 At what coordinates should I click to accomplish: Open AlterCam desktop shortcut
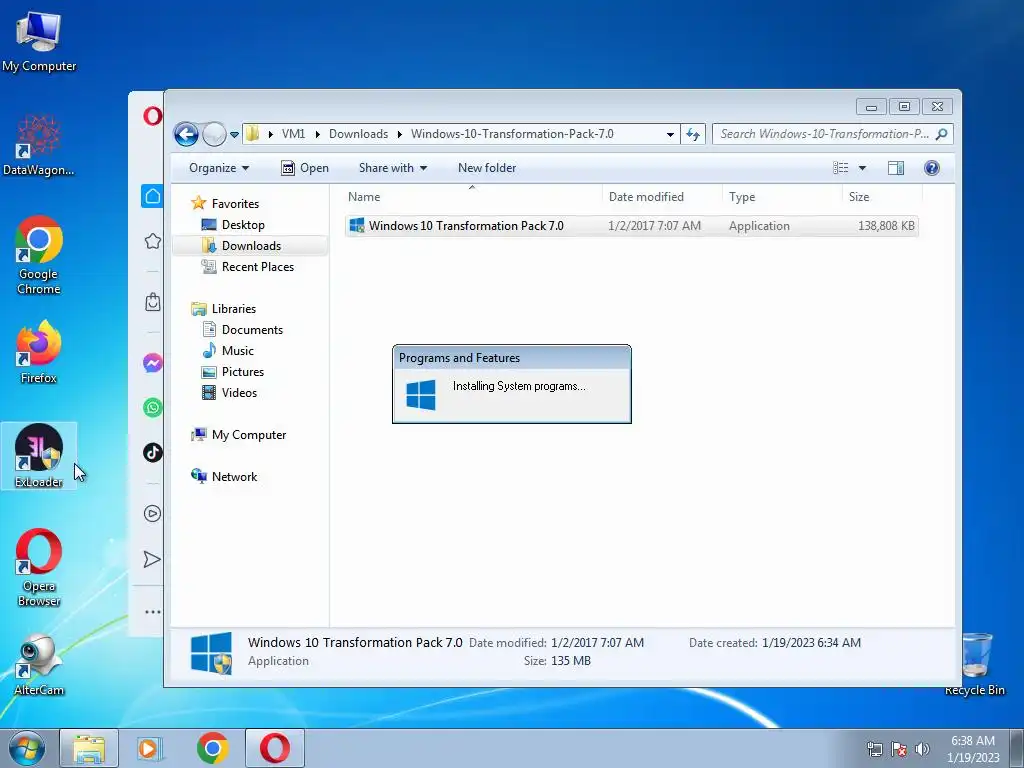(39, 665)
